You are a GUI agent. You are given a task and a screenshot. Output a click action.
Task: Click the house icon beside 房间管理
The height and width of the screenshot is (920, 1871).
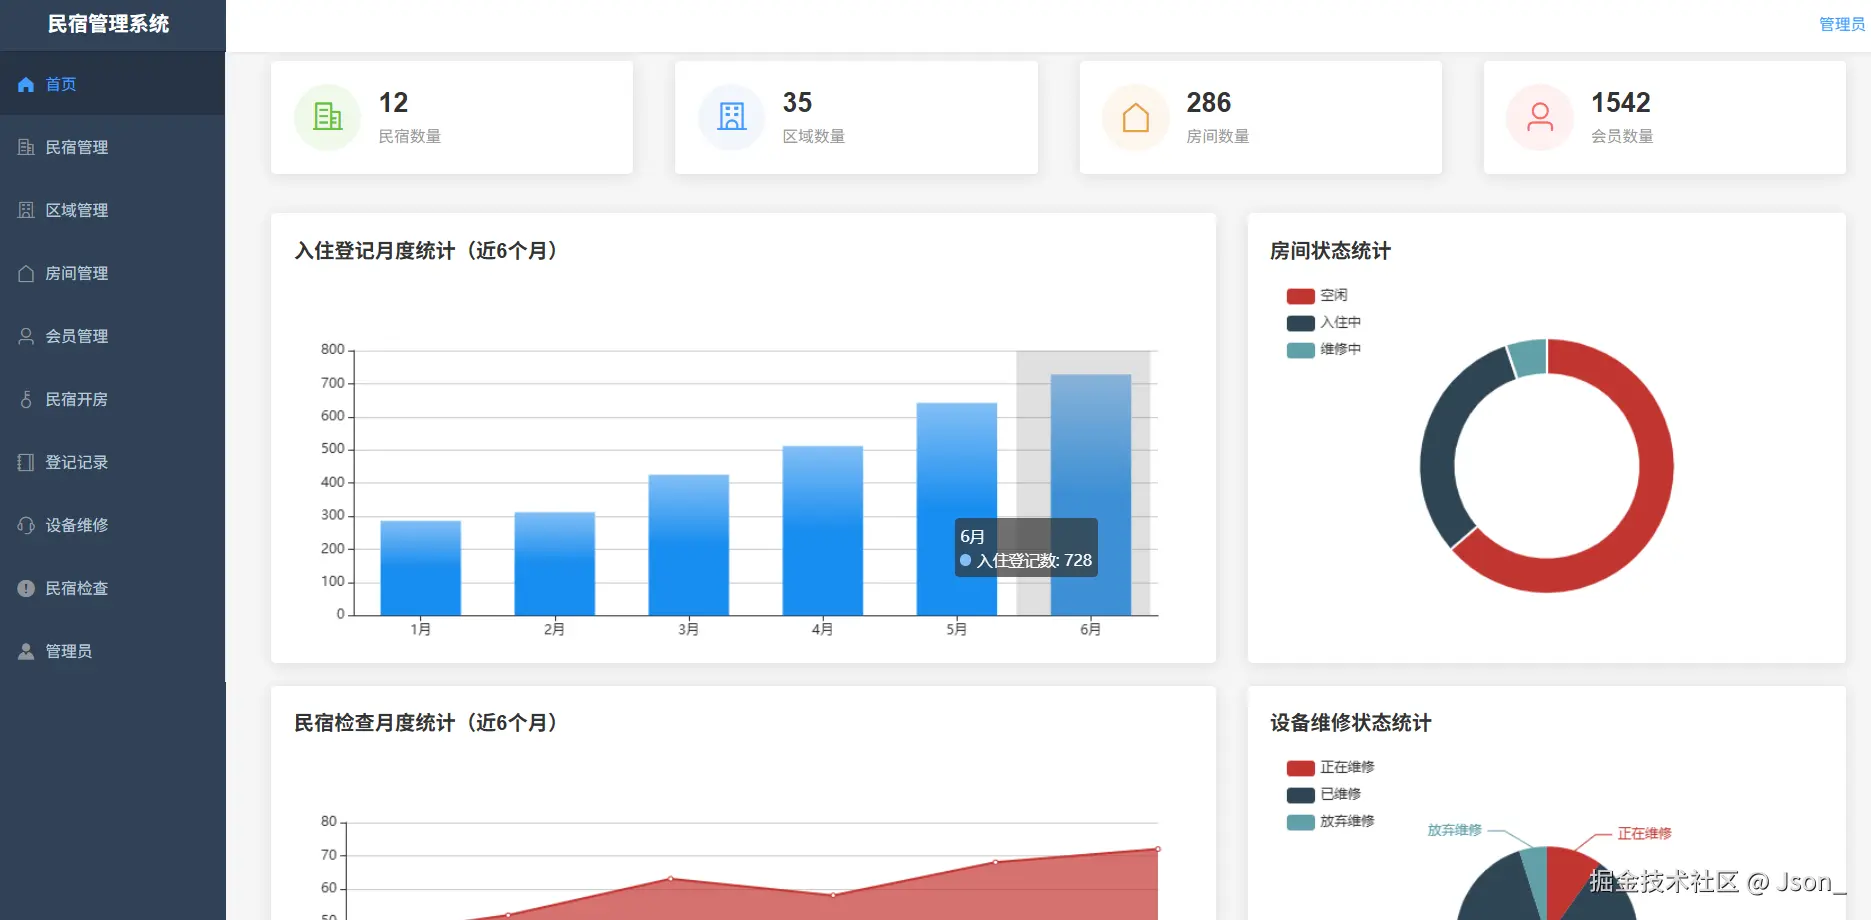(26, 274)
